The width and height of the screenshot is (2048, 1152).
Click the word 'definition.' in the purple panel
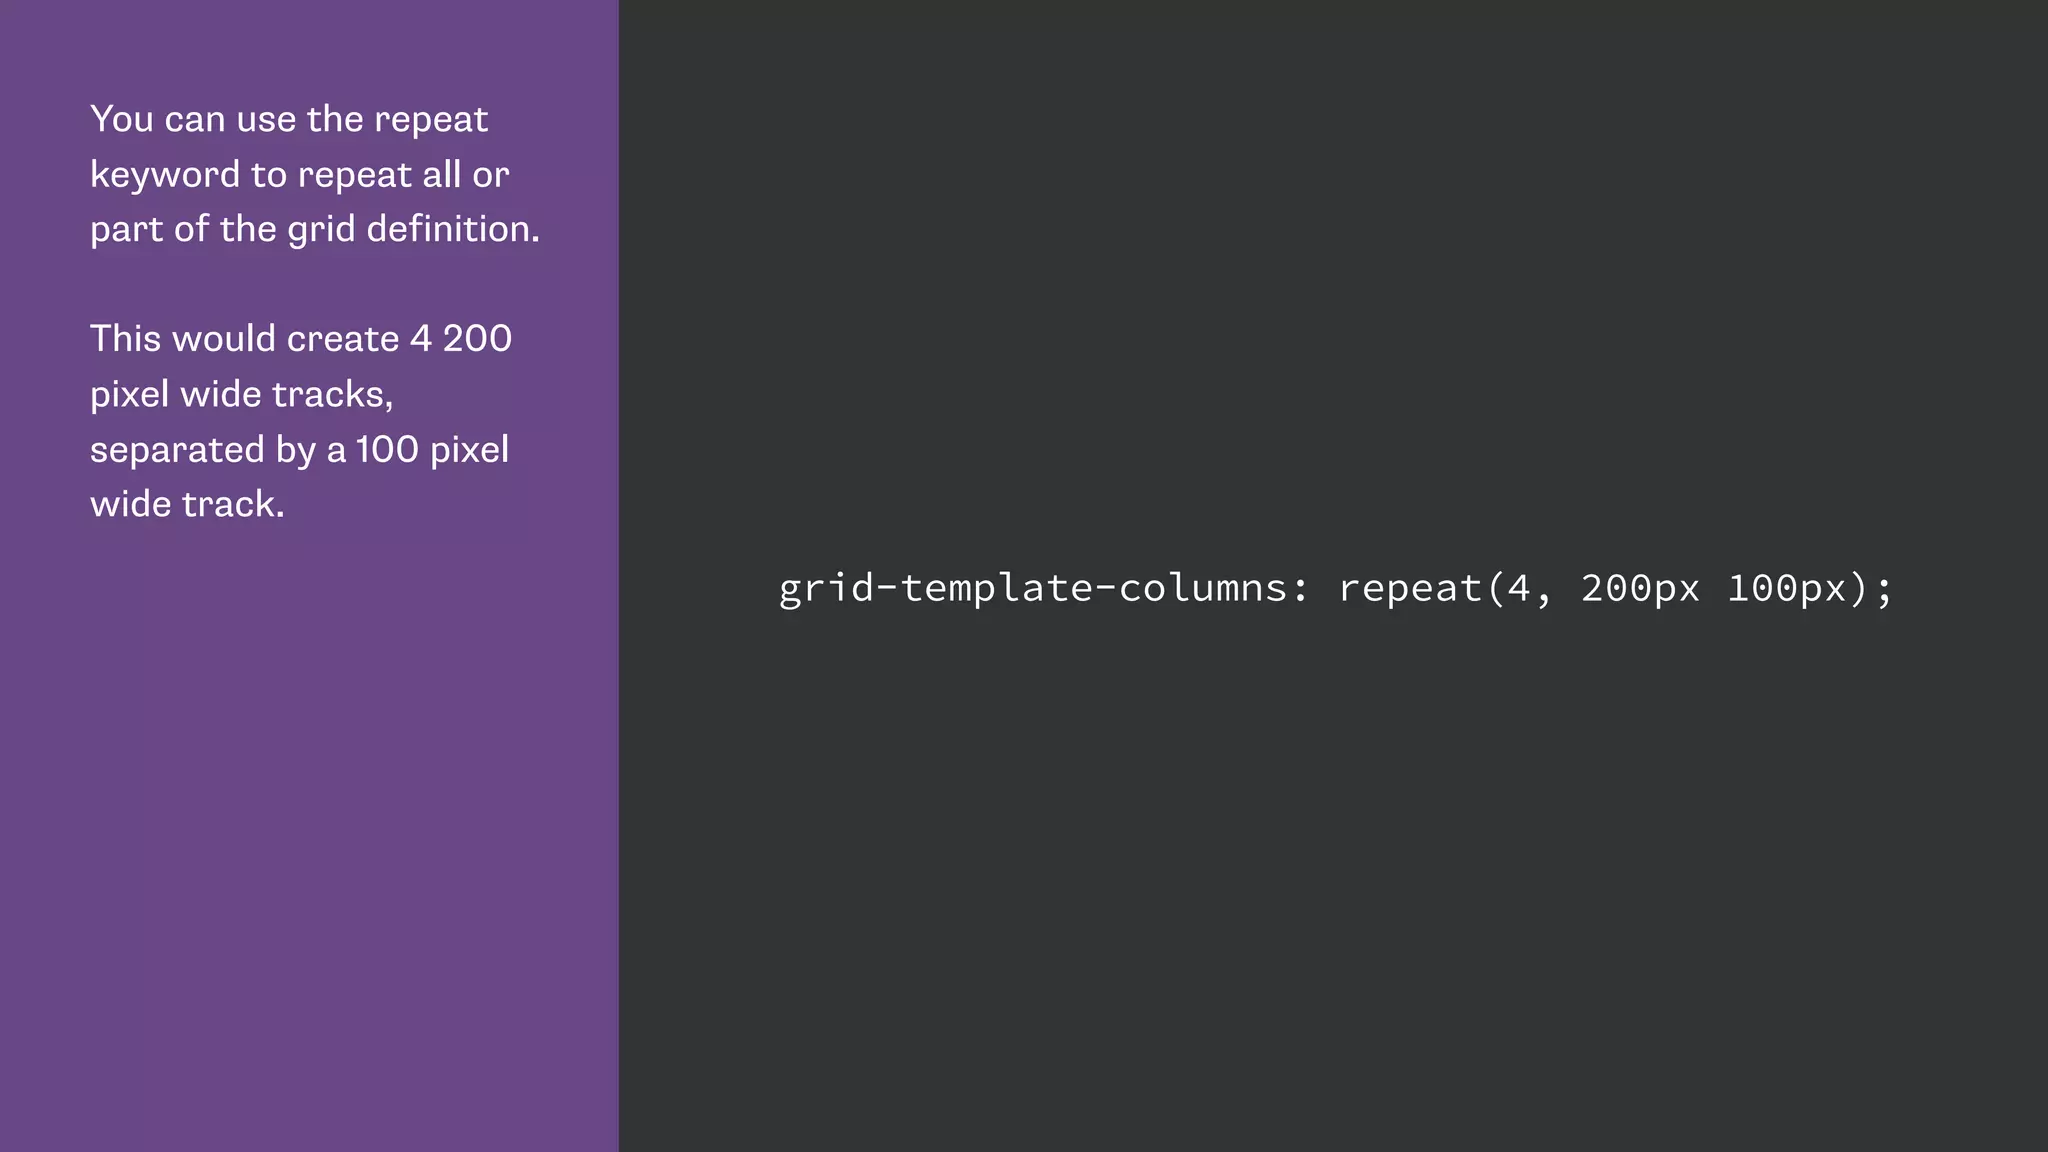(x=453, y=229)
